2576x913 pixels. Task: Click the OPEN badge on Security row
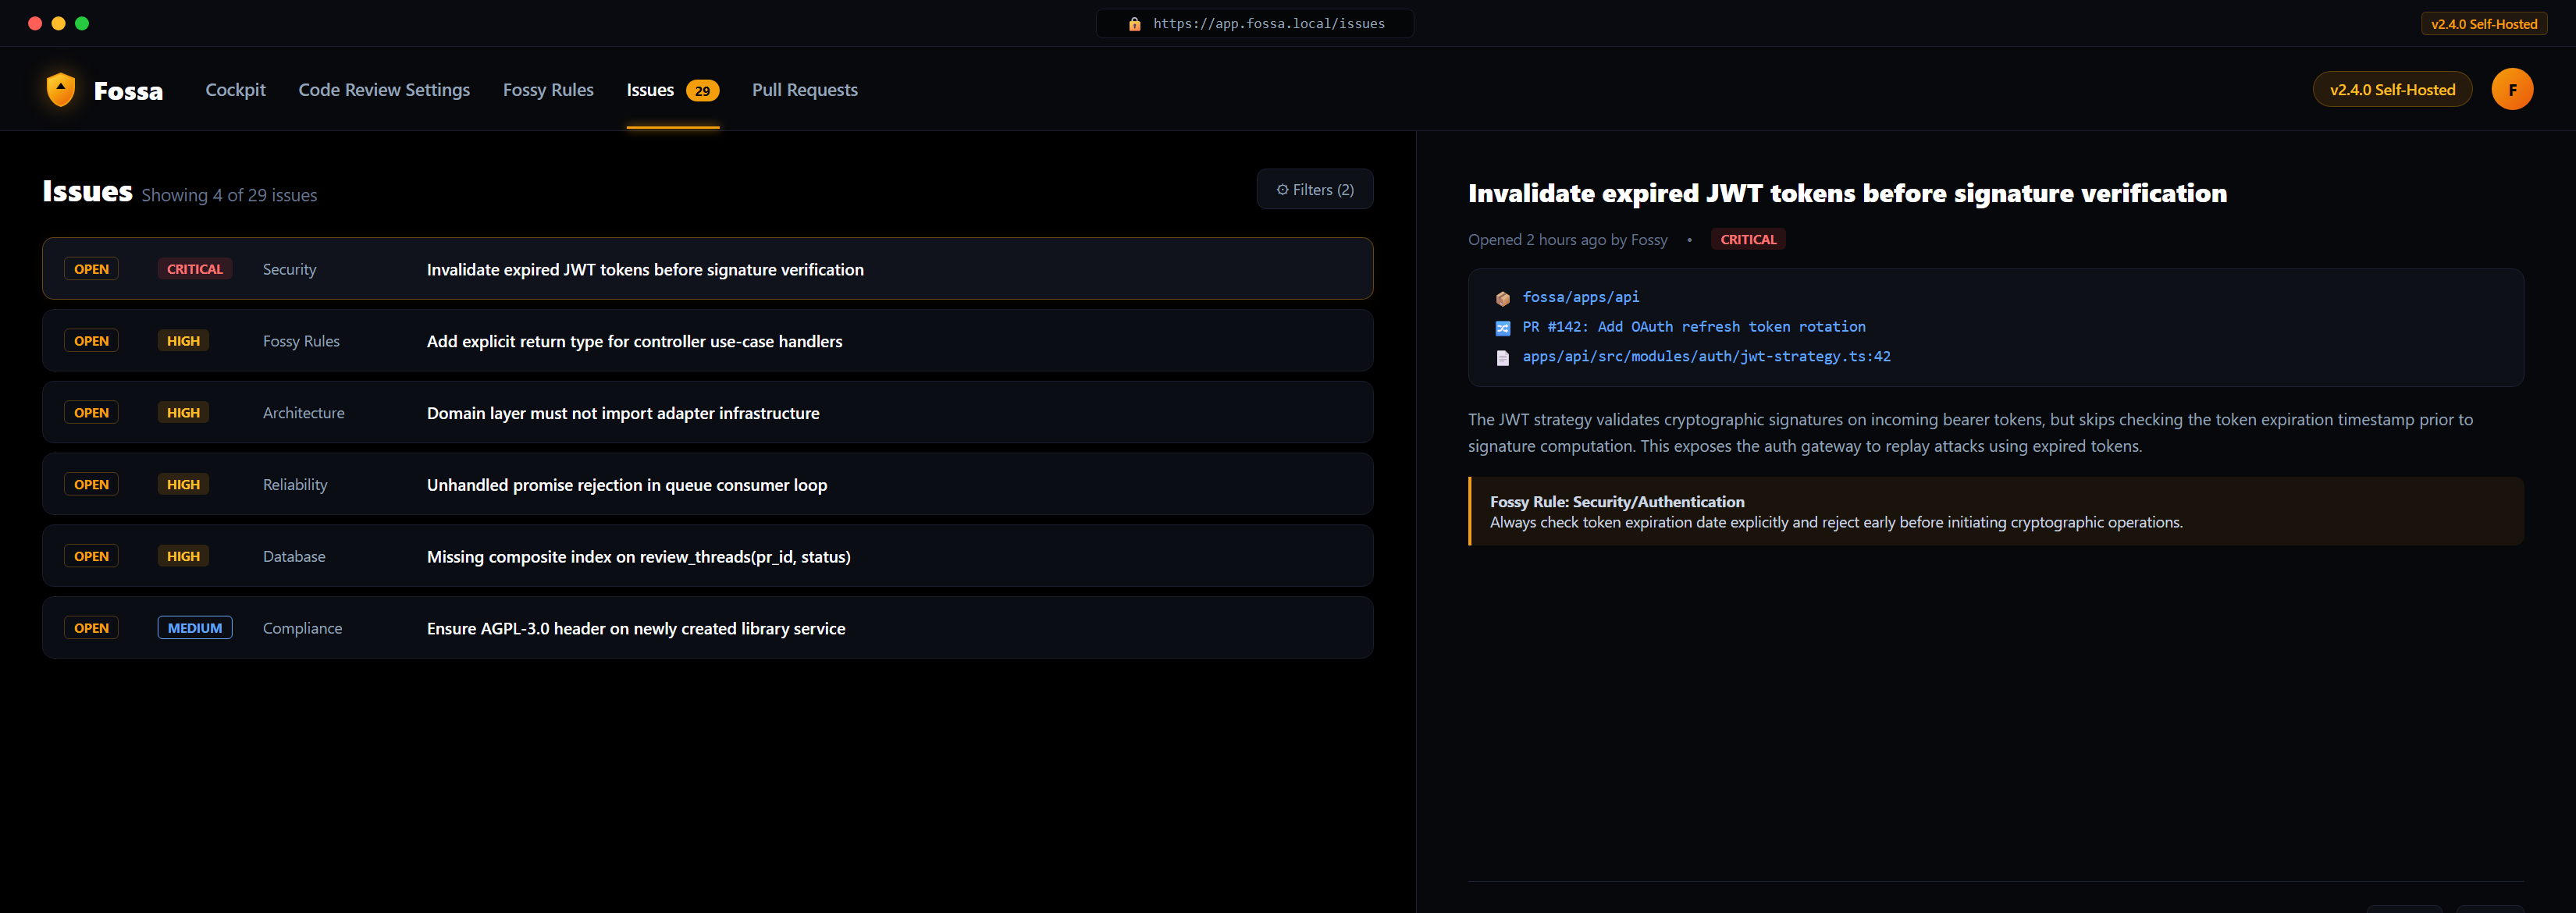pos(91,269)
